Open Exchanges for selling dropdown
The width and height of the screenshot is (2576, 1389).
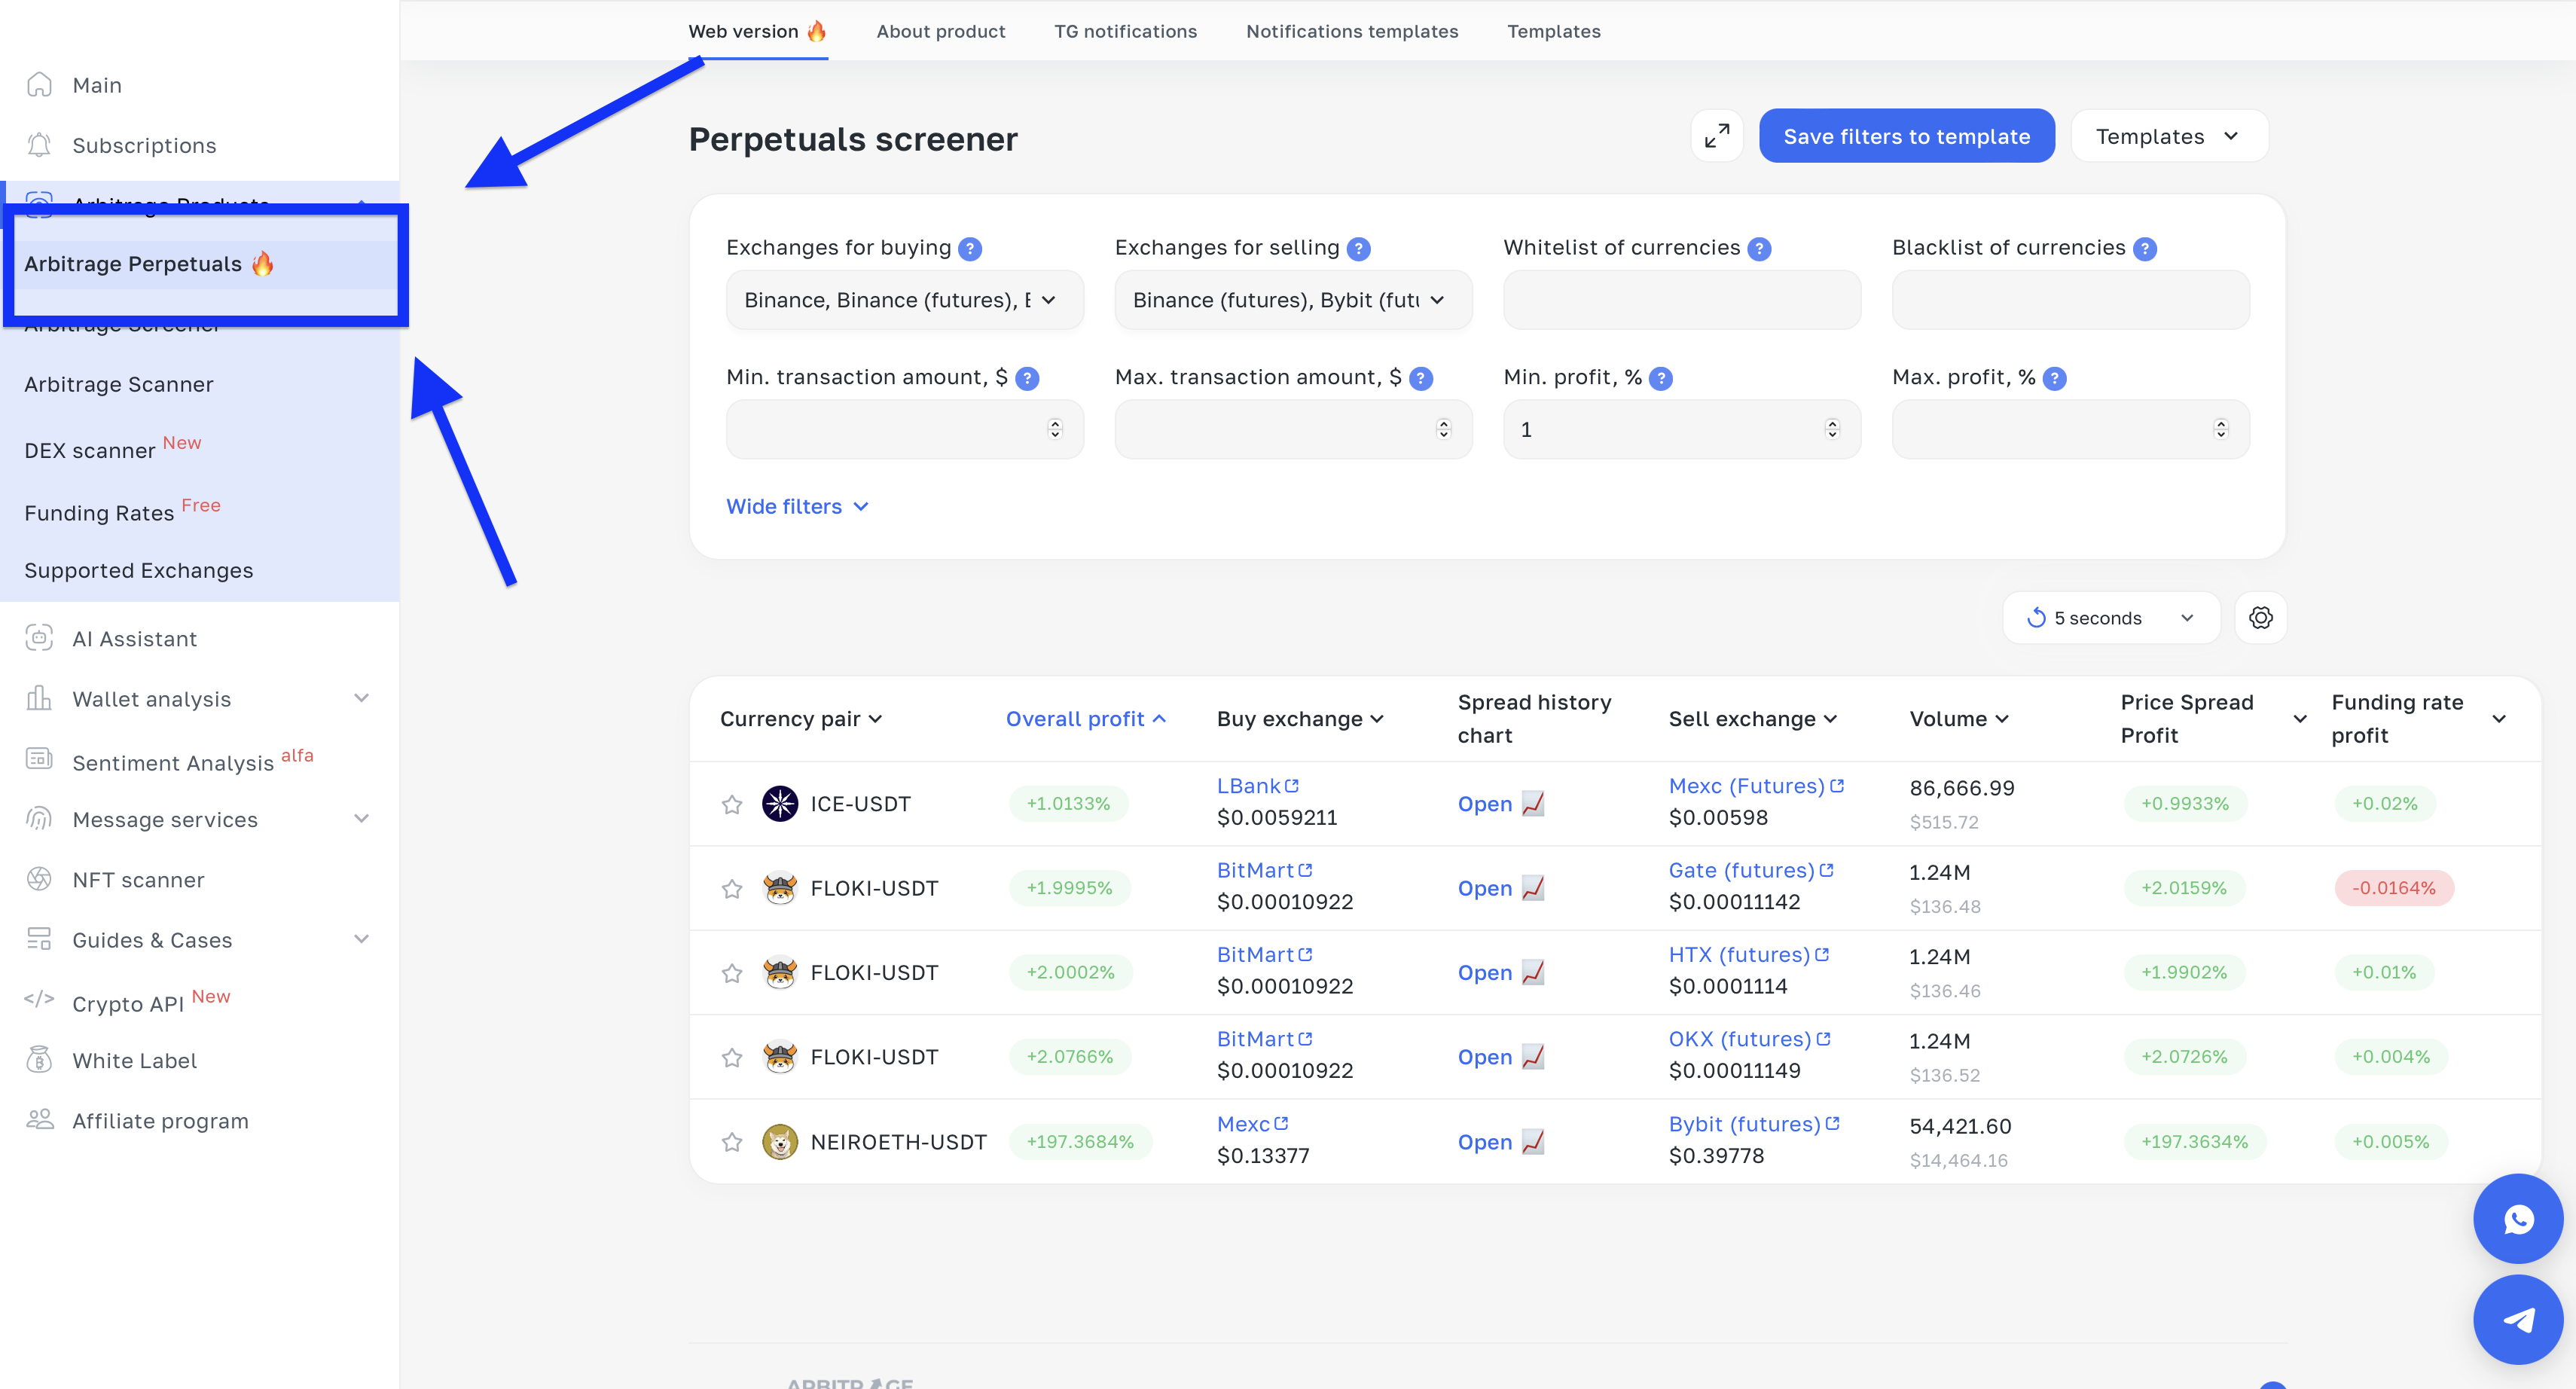[1293, 300]
